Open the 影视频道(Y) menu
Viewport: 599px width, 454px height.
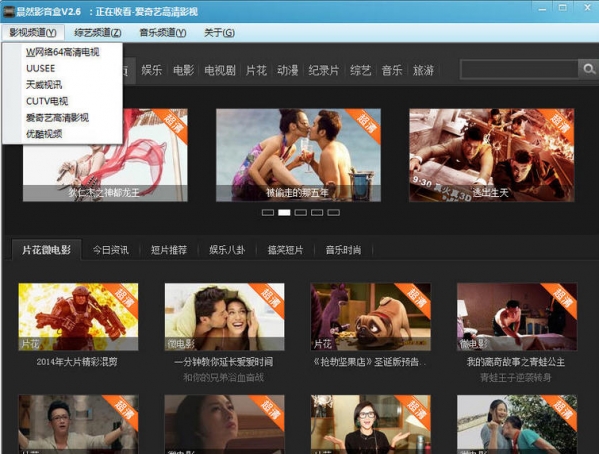pos(33,32)
